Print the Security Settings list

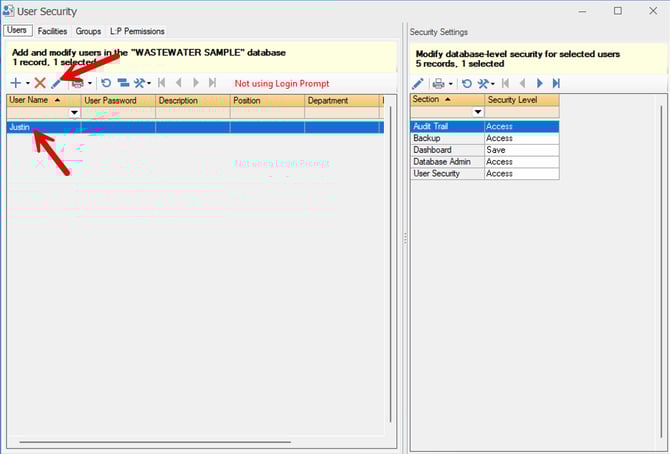(438, 83)
